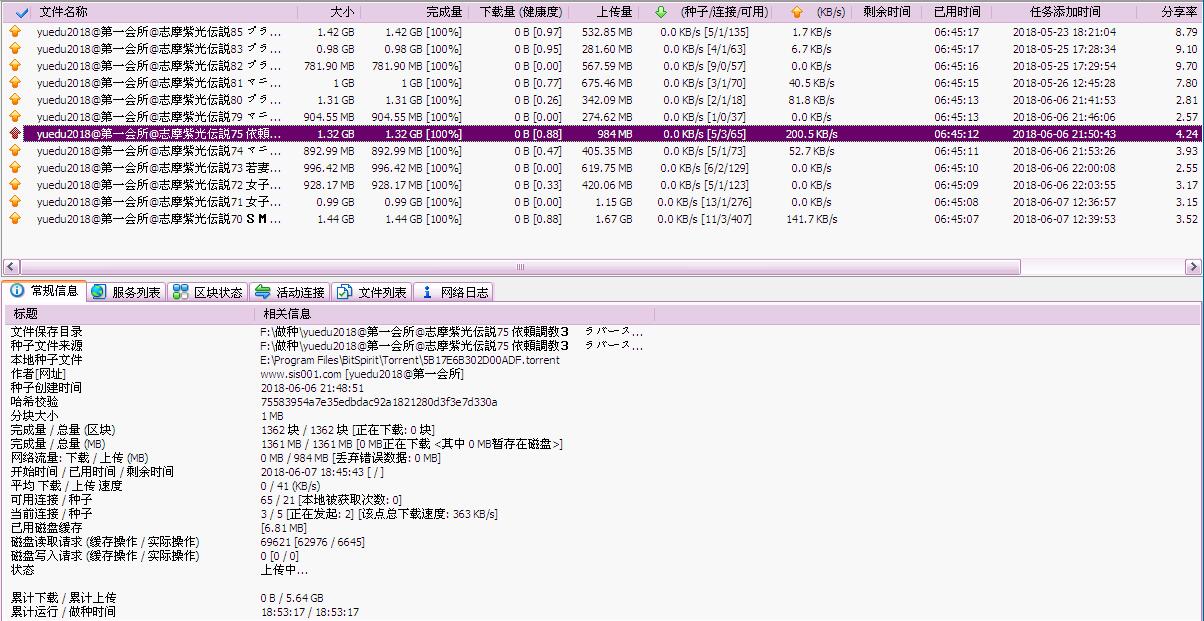Click the seeding icon of the 996.42 MB torrent 73
The height and width of the screenshot is (621, 1204).
(x=15, y=168)
